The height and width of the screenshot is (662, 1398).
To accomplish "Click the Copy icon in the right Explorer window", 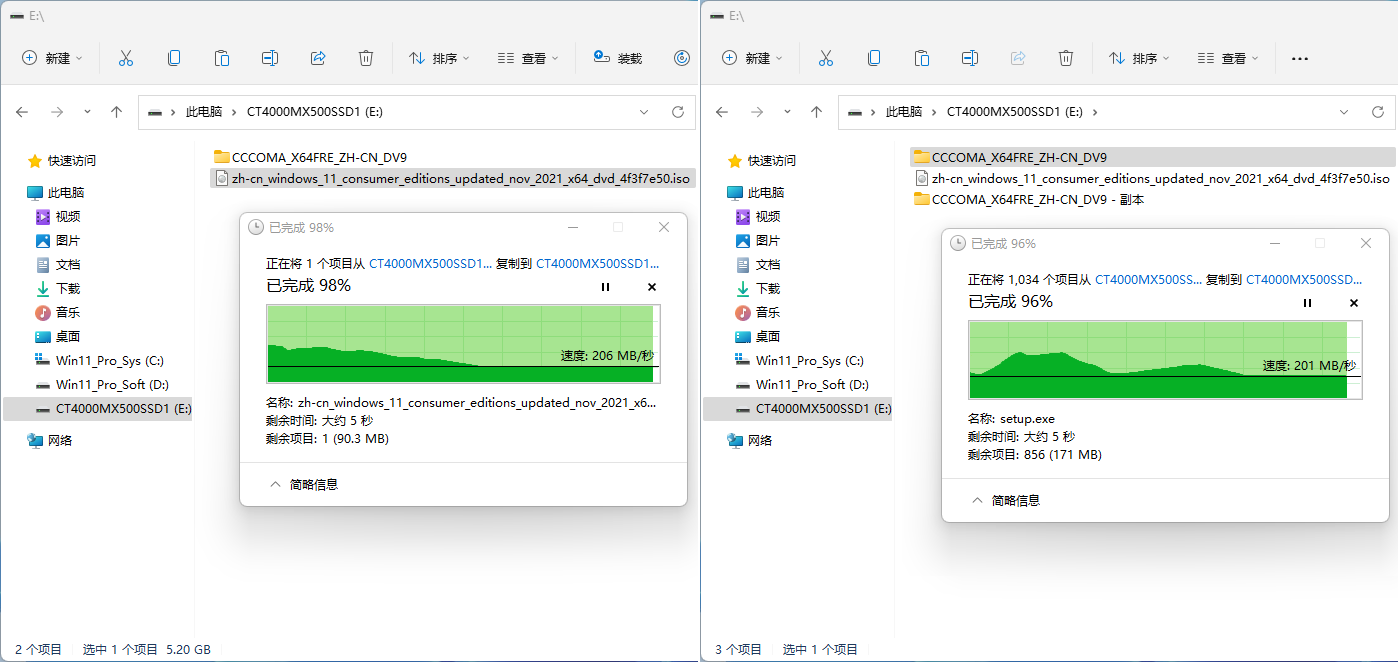I will pos(874,58).
